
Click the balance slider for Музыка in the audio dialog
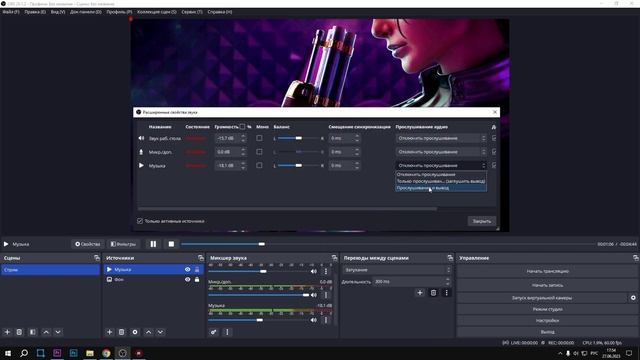tap(299, 165)
